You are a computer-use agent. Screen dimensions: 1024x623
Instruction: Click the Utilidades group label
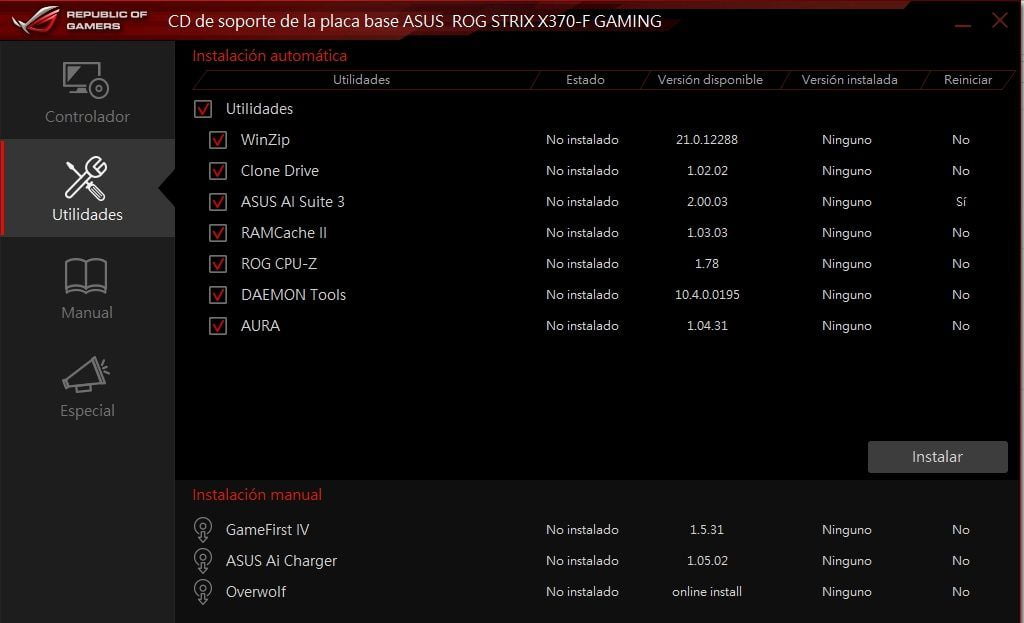point(259,108)
